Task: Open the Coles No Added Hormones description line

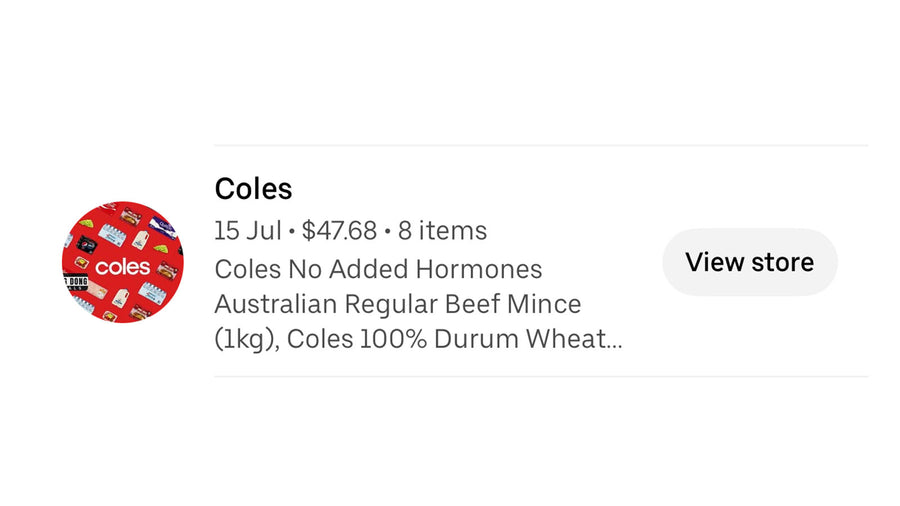Action: coord(378,269)
